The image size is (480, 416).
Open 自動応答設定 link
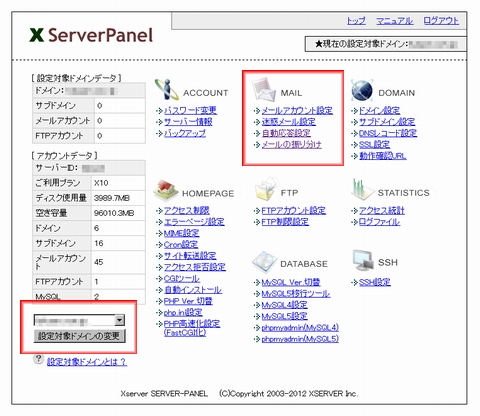[286, 133]
